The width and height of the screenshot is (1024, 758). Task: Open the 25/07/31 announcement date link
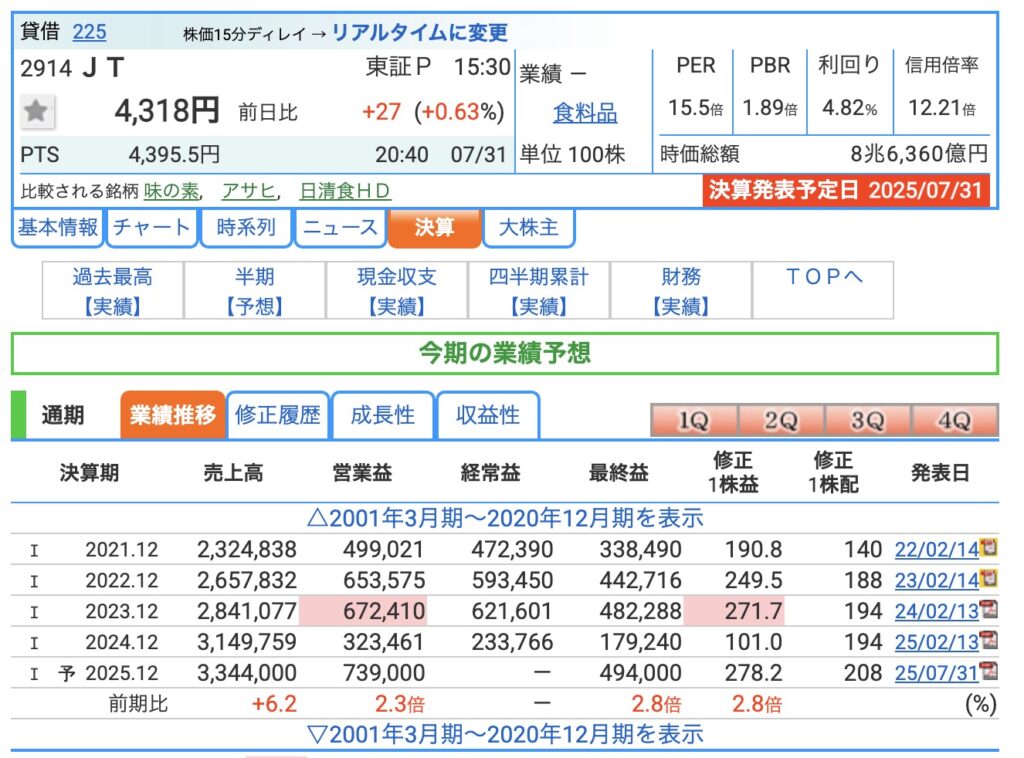click(x=937, y=672)
